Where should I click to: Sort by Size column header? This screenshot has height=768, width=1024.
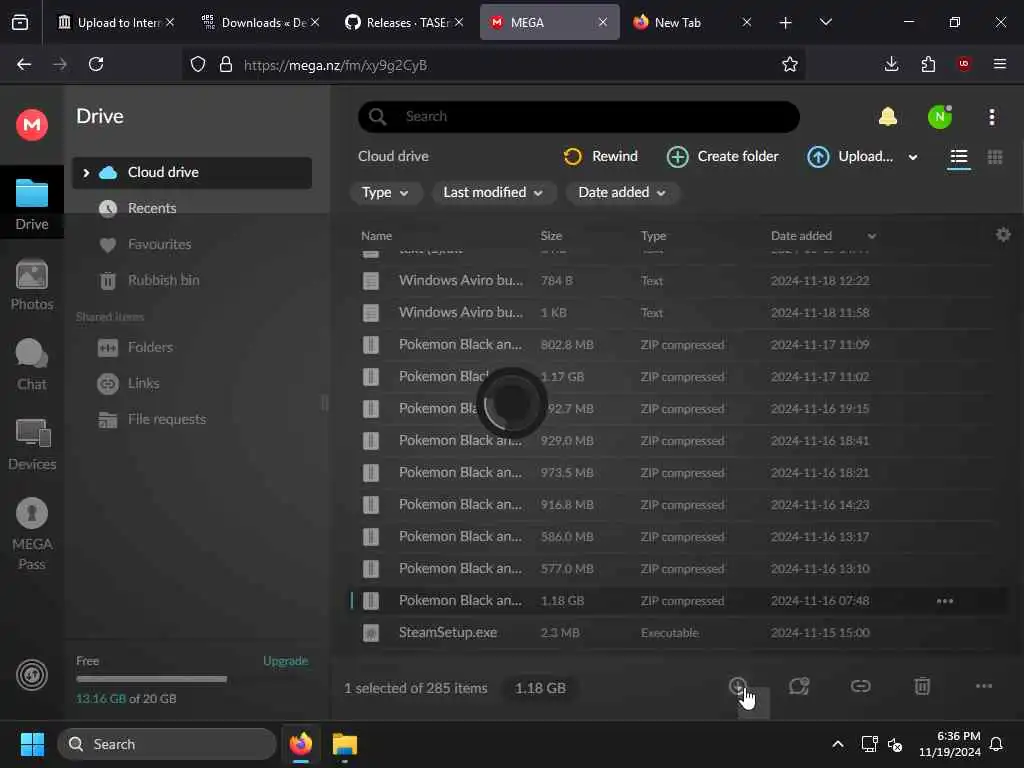(x=551, y=236)
